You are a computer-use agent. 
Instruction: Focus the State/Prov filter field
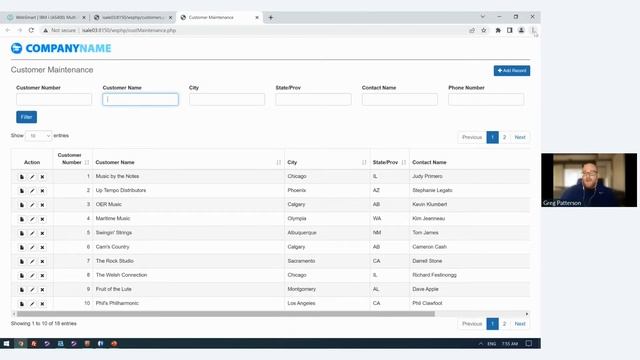point(313,99)
